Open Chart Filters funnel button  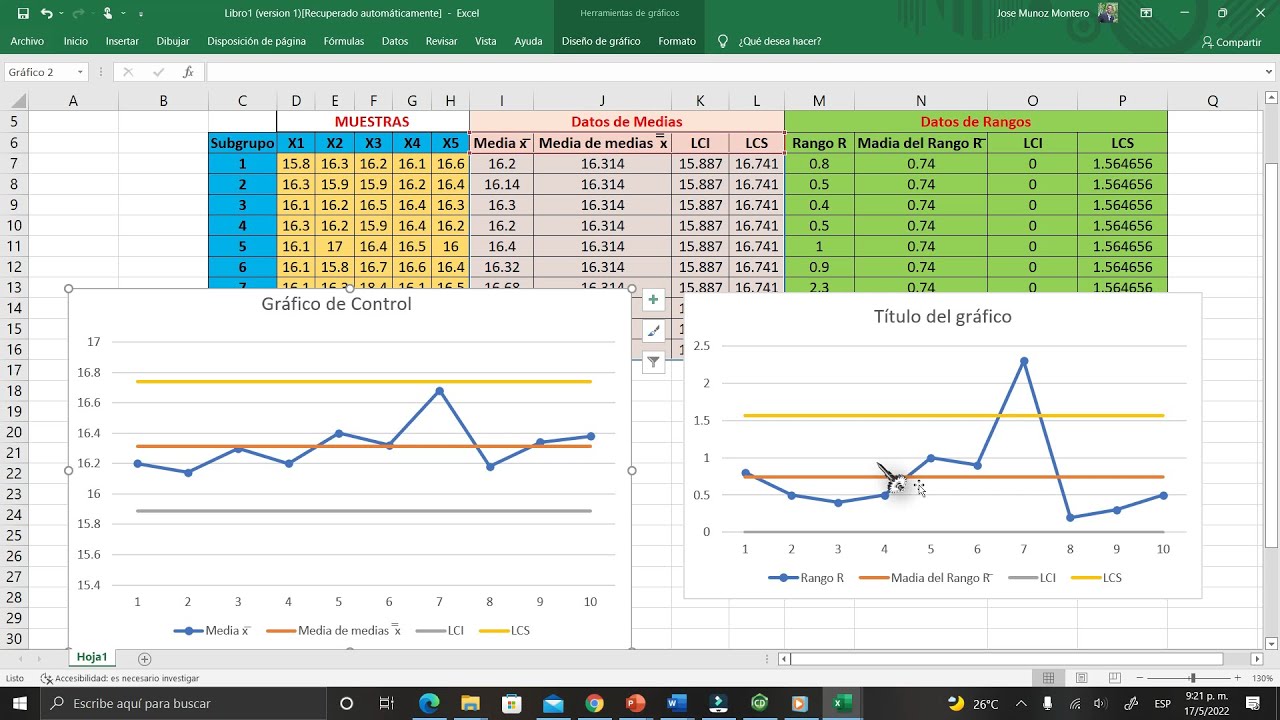[653, 362]
